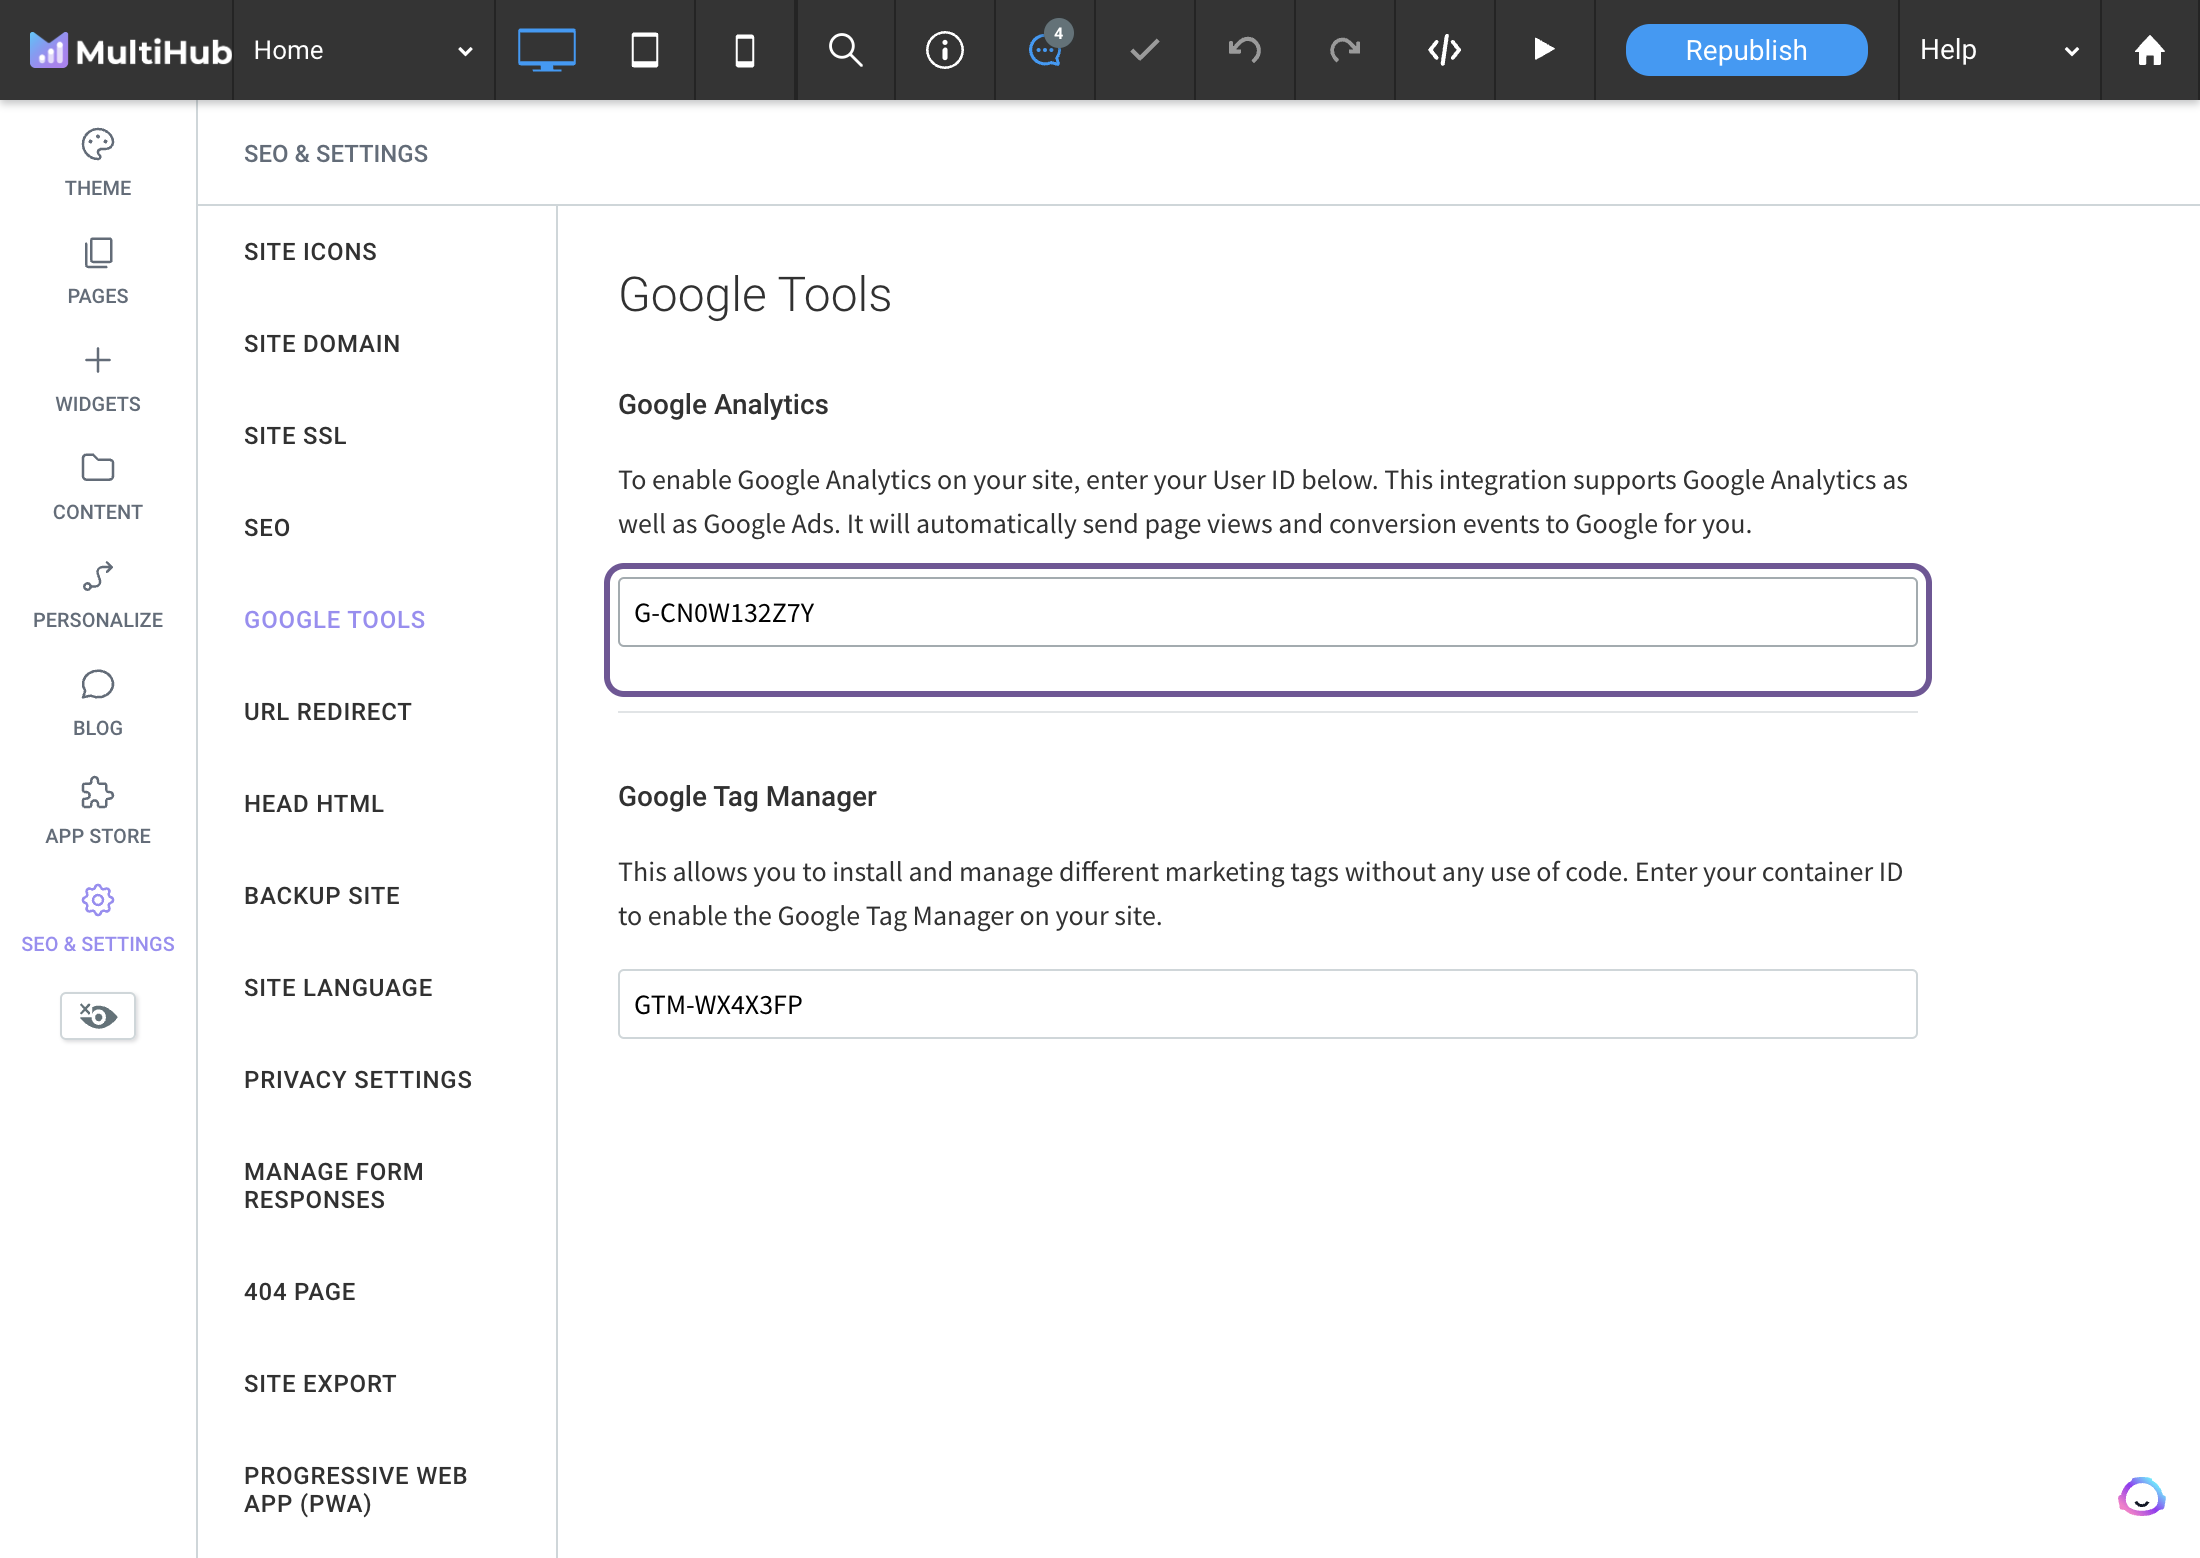Click the MultiHub logo
The image size is (2200, 1558).
(130, 50)
